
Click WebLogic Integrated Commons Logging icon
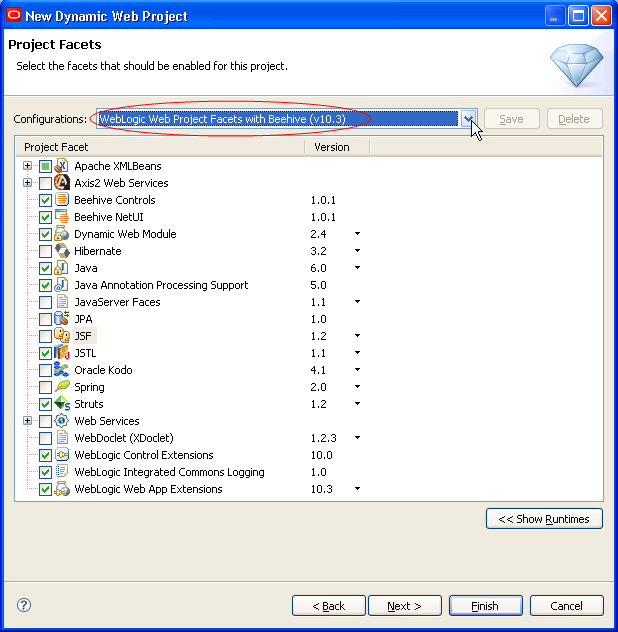pyautogui.click(x=61, y=472)
